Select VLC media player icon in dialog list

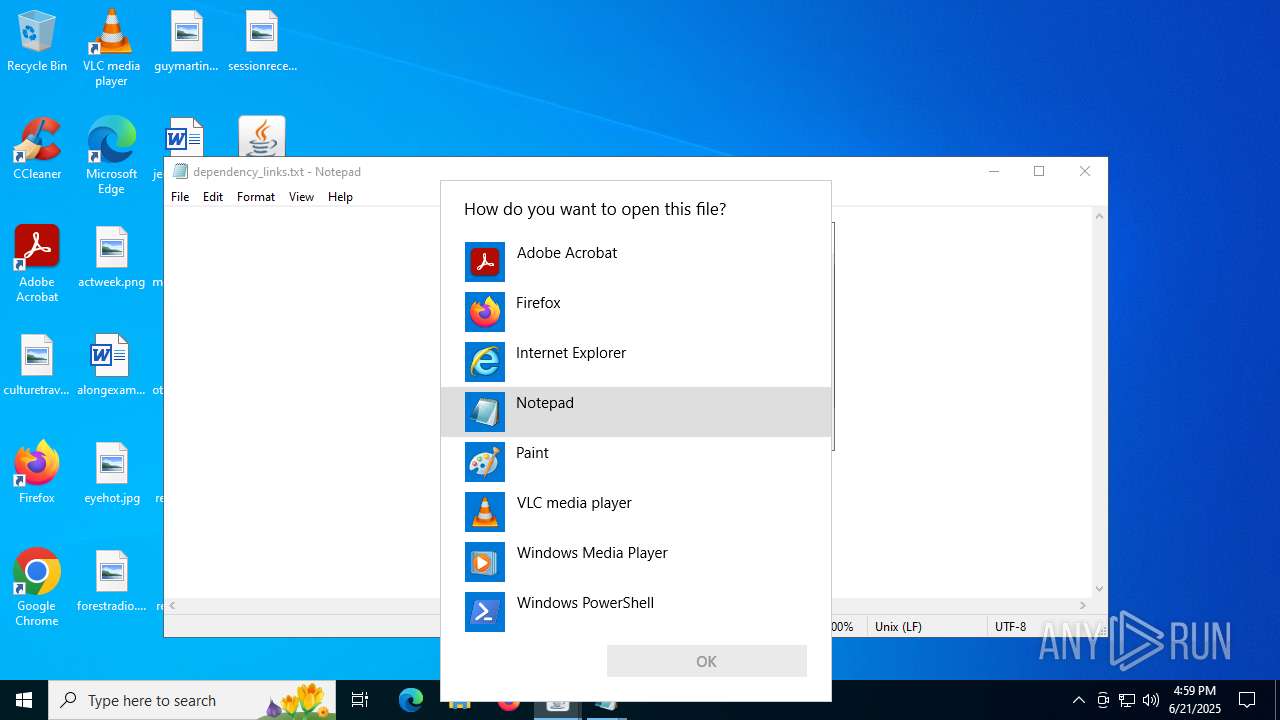[x=485, y=512]
